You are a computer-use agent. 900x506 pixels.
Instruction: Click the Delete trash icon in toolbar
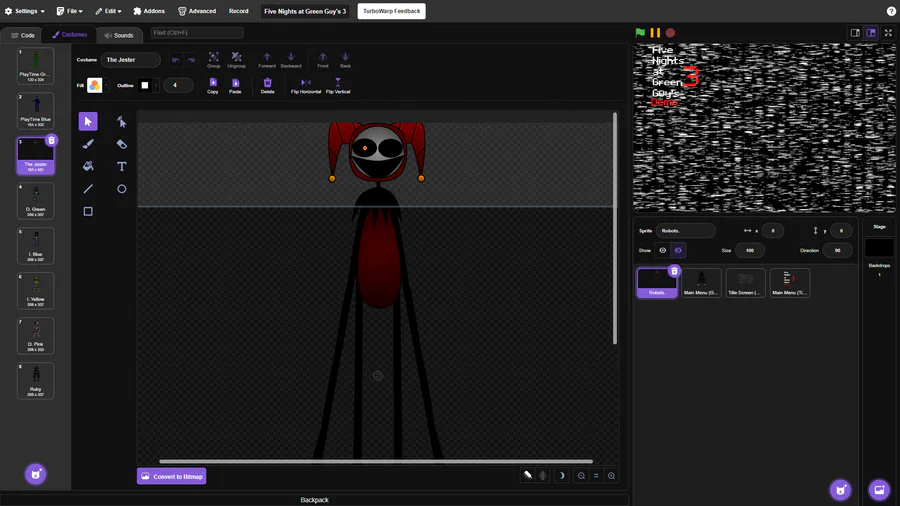(267, 85)
